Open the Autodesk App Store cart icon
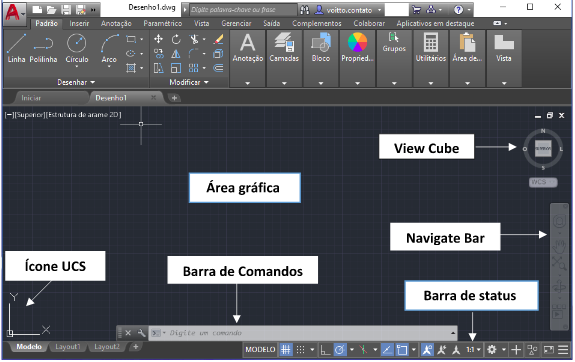Image resolution: width=575 pixels, height=362 pixels. click(x=416, y=10)
